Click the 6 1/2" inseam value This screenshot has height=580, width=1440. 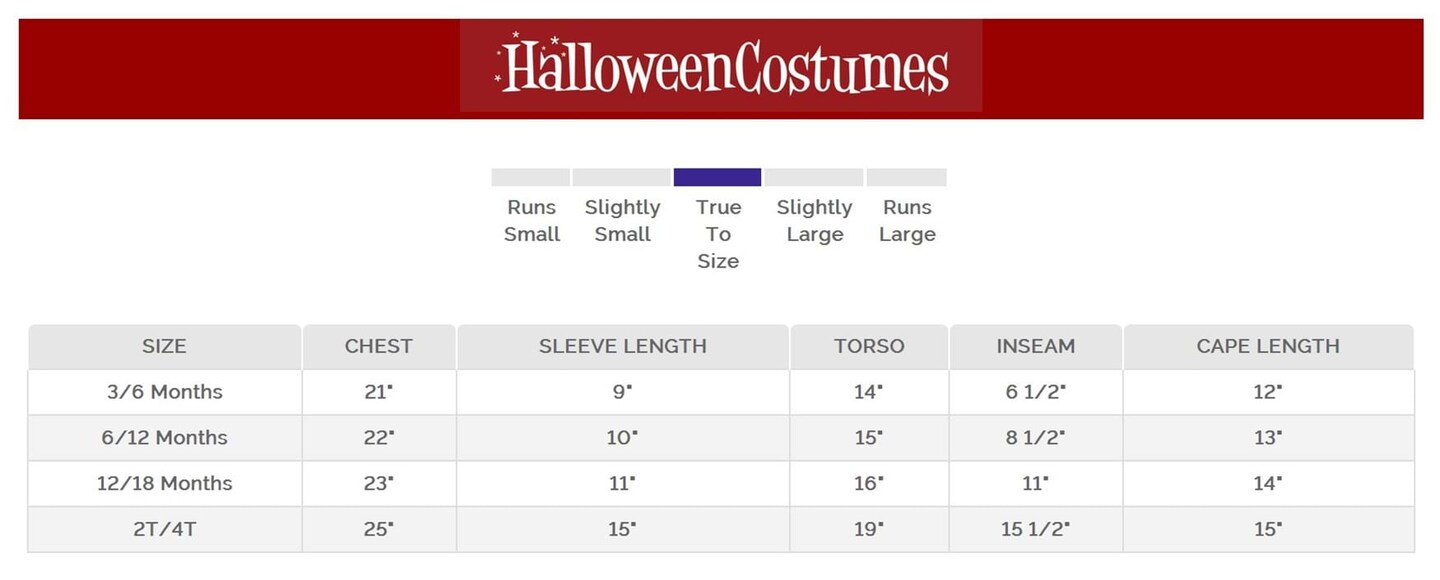pyautogui.click(x=1035, y=392)
